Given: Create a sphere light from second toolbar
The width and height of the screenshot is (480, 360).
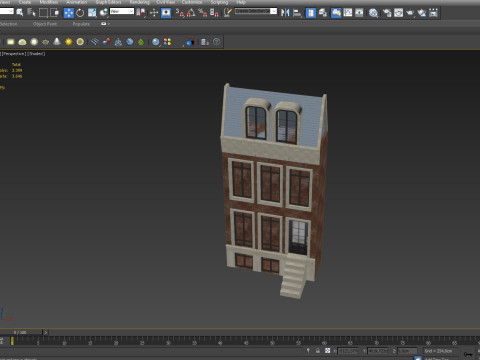Looking at the screenshot, I should pyautogui.click(x=34, y=42).
